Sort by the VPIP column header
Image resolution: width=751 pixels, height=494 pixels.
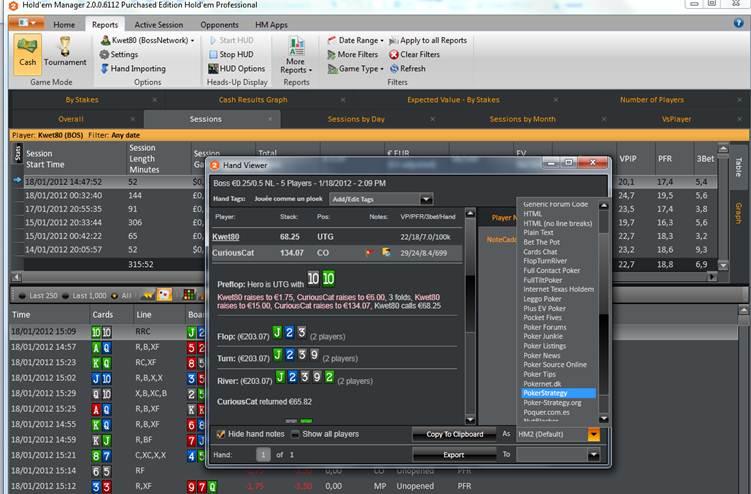pyautogui.click(x=627, y=159)
